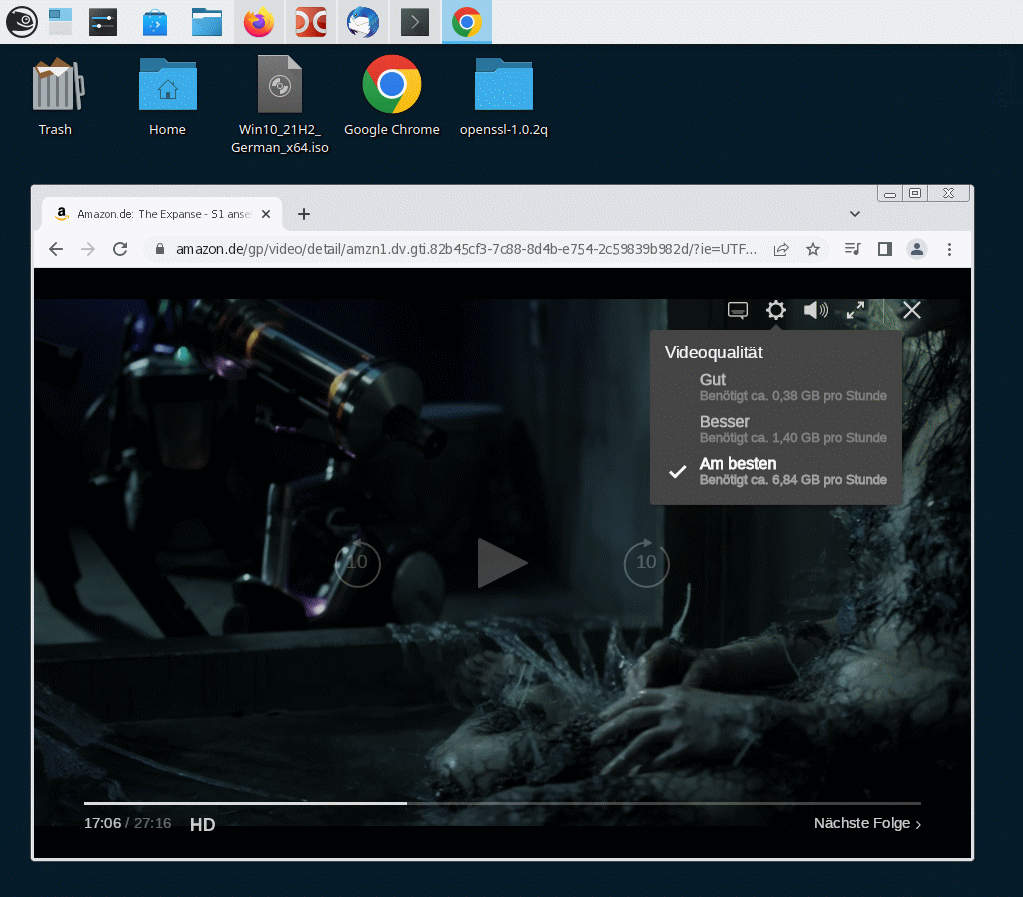
Task: Click the HD quality badge
Action: (202, 825)
